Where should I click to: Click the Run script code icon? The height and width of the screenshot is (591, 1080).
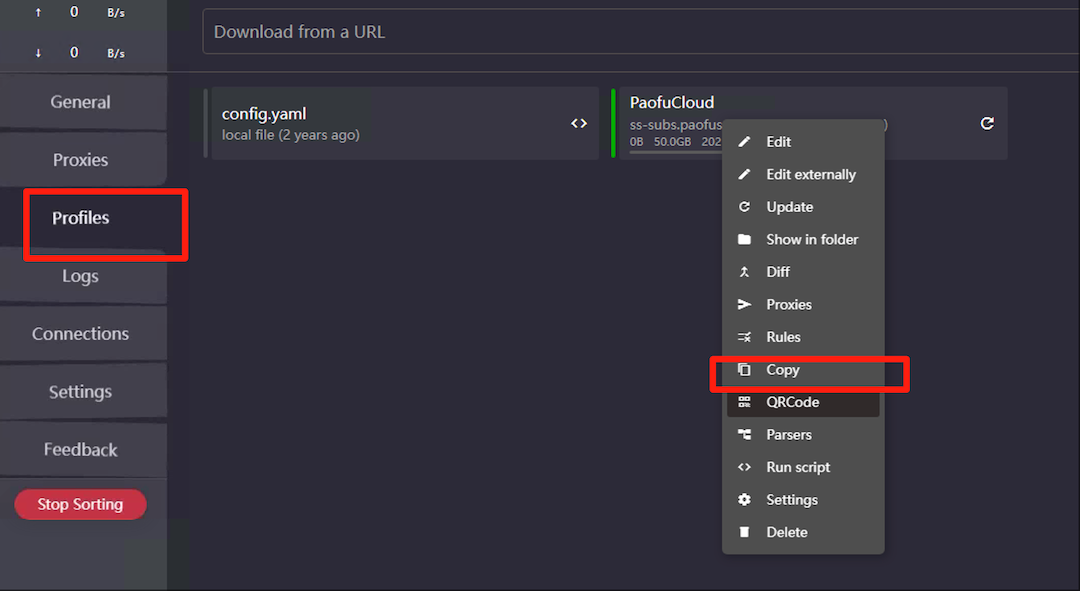744,467
